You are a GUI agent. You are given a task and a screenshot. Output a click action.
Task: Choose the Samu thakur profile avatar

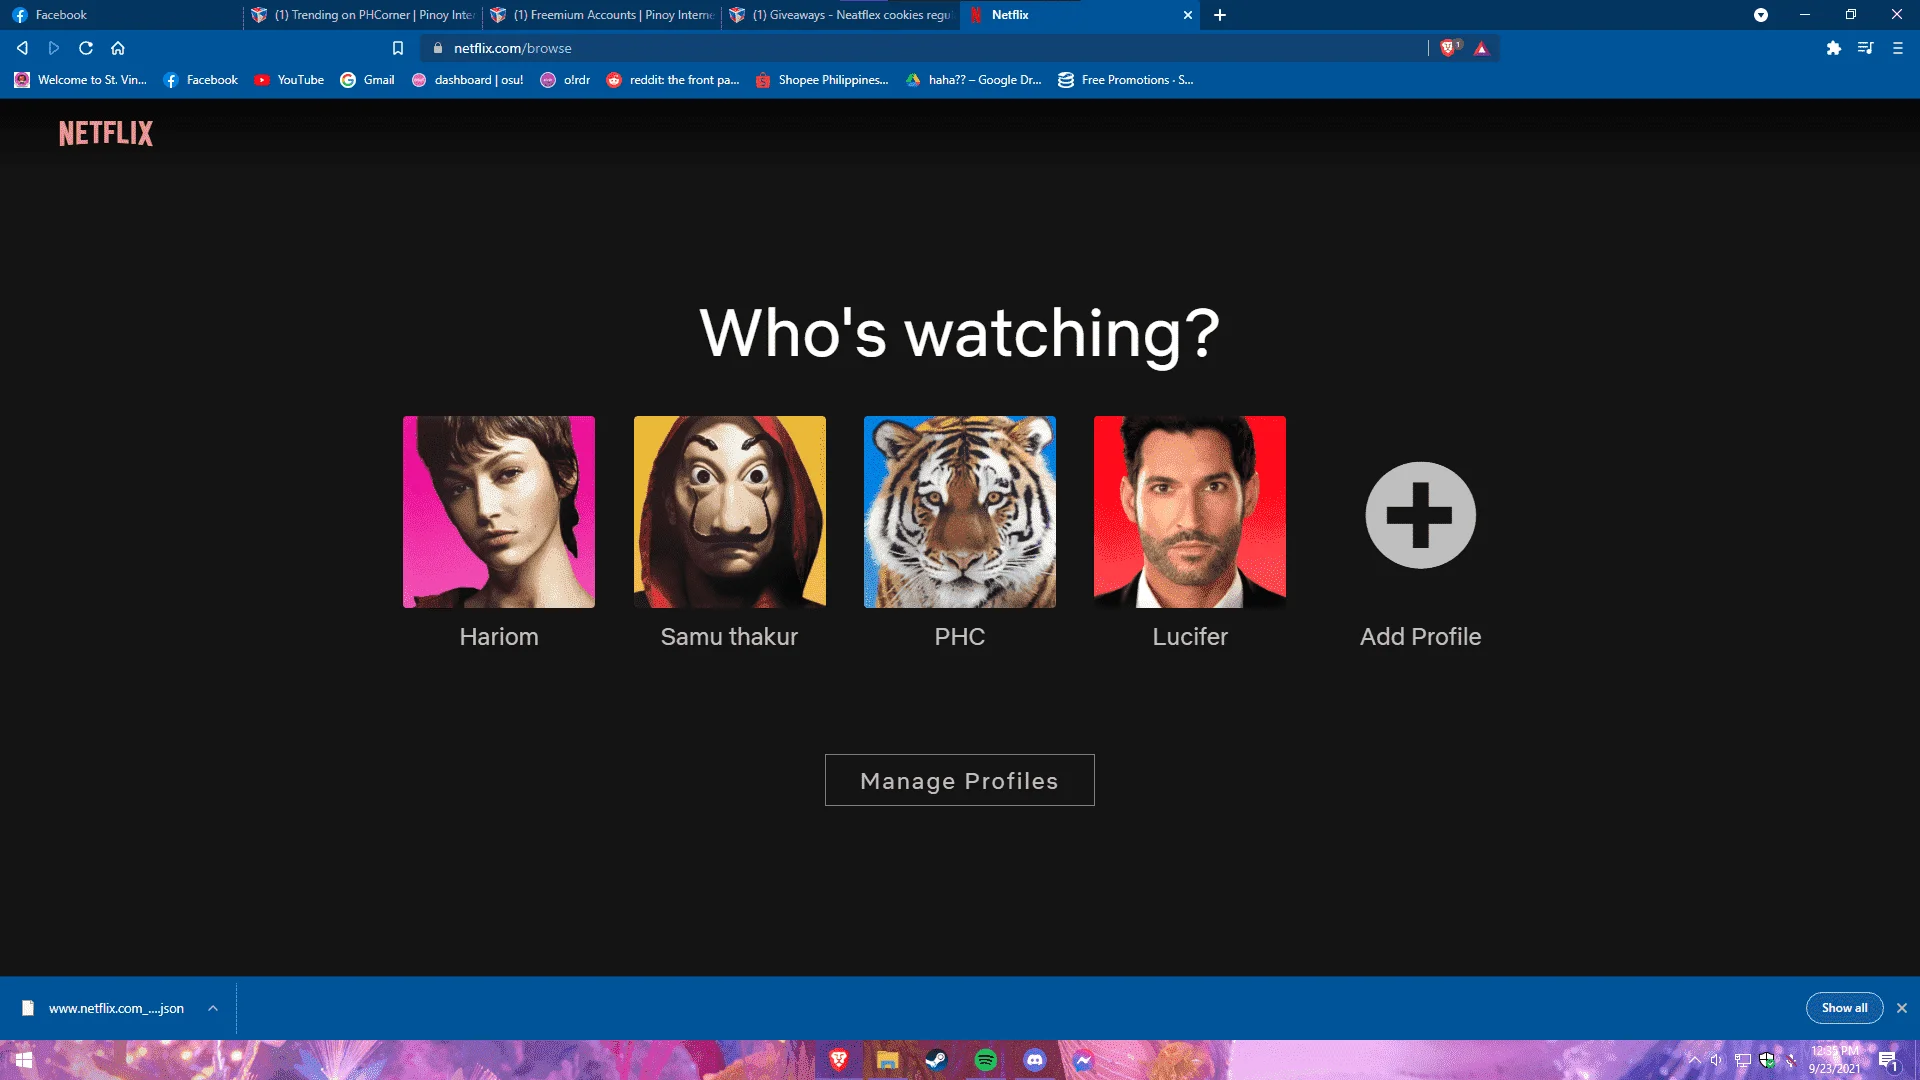pos(730,512)
